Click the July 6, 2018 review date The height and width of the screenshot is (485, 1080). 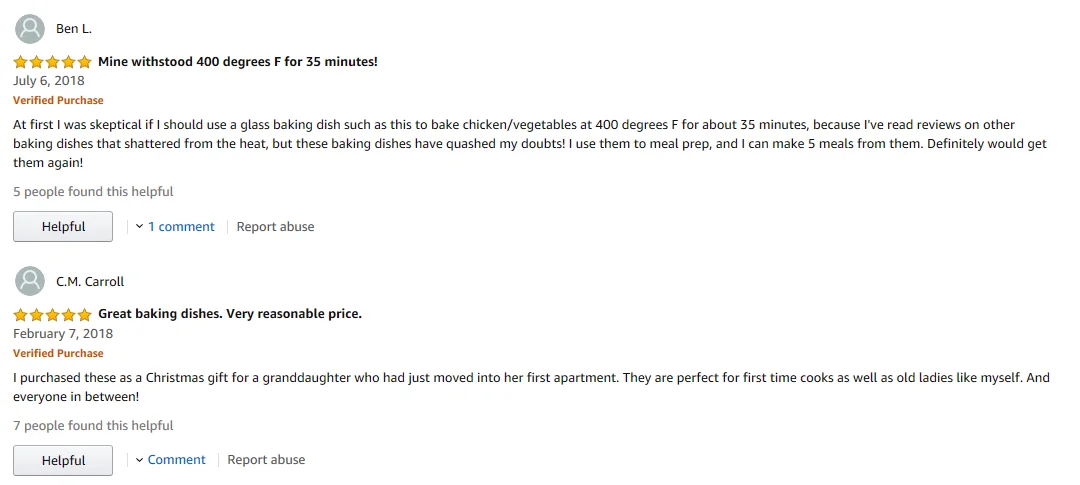[49, 81]
